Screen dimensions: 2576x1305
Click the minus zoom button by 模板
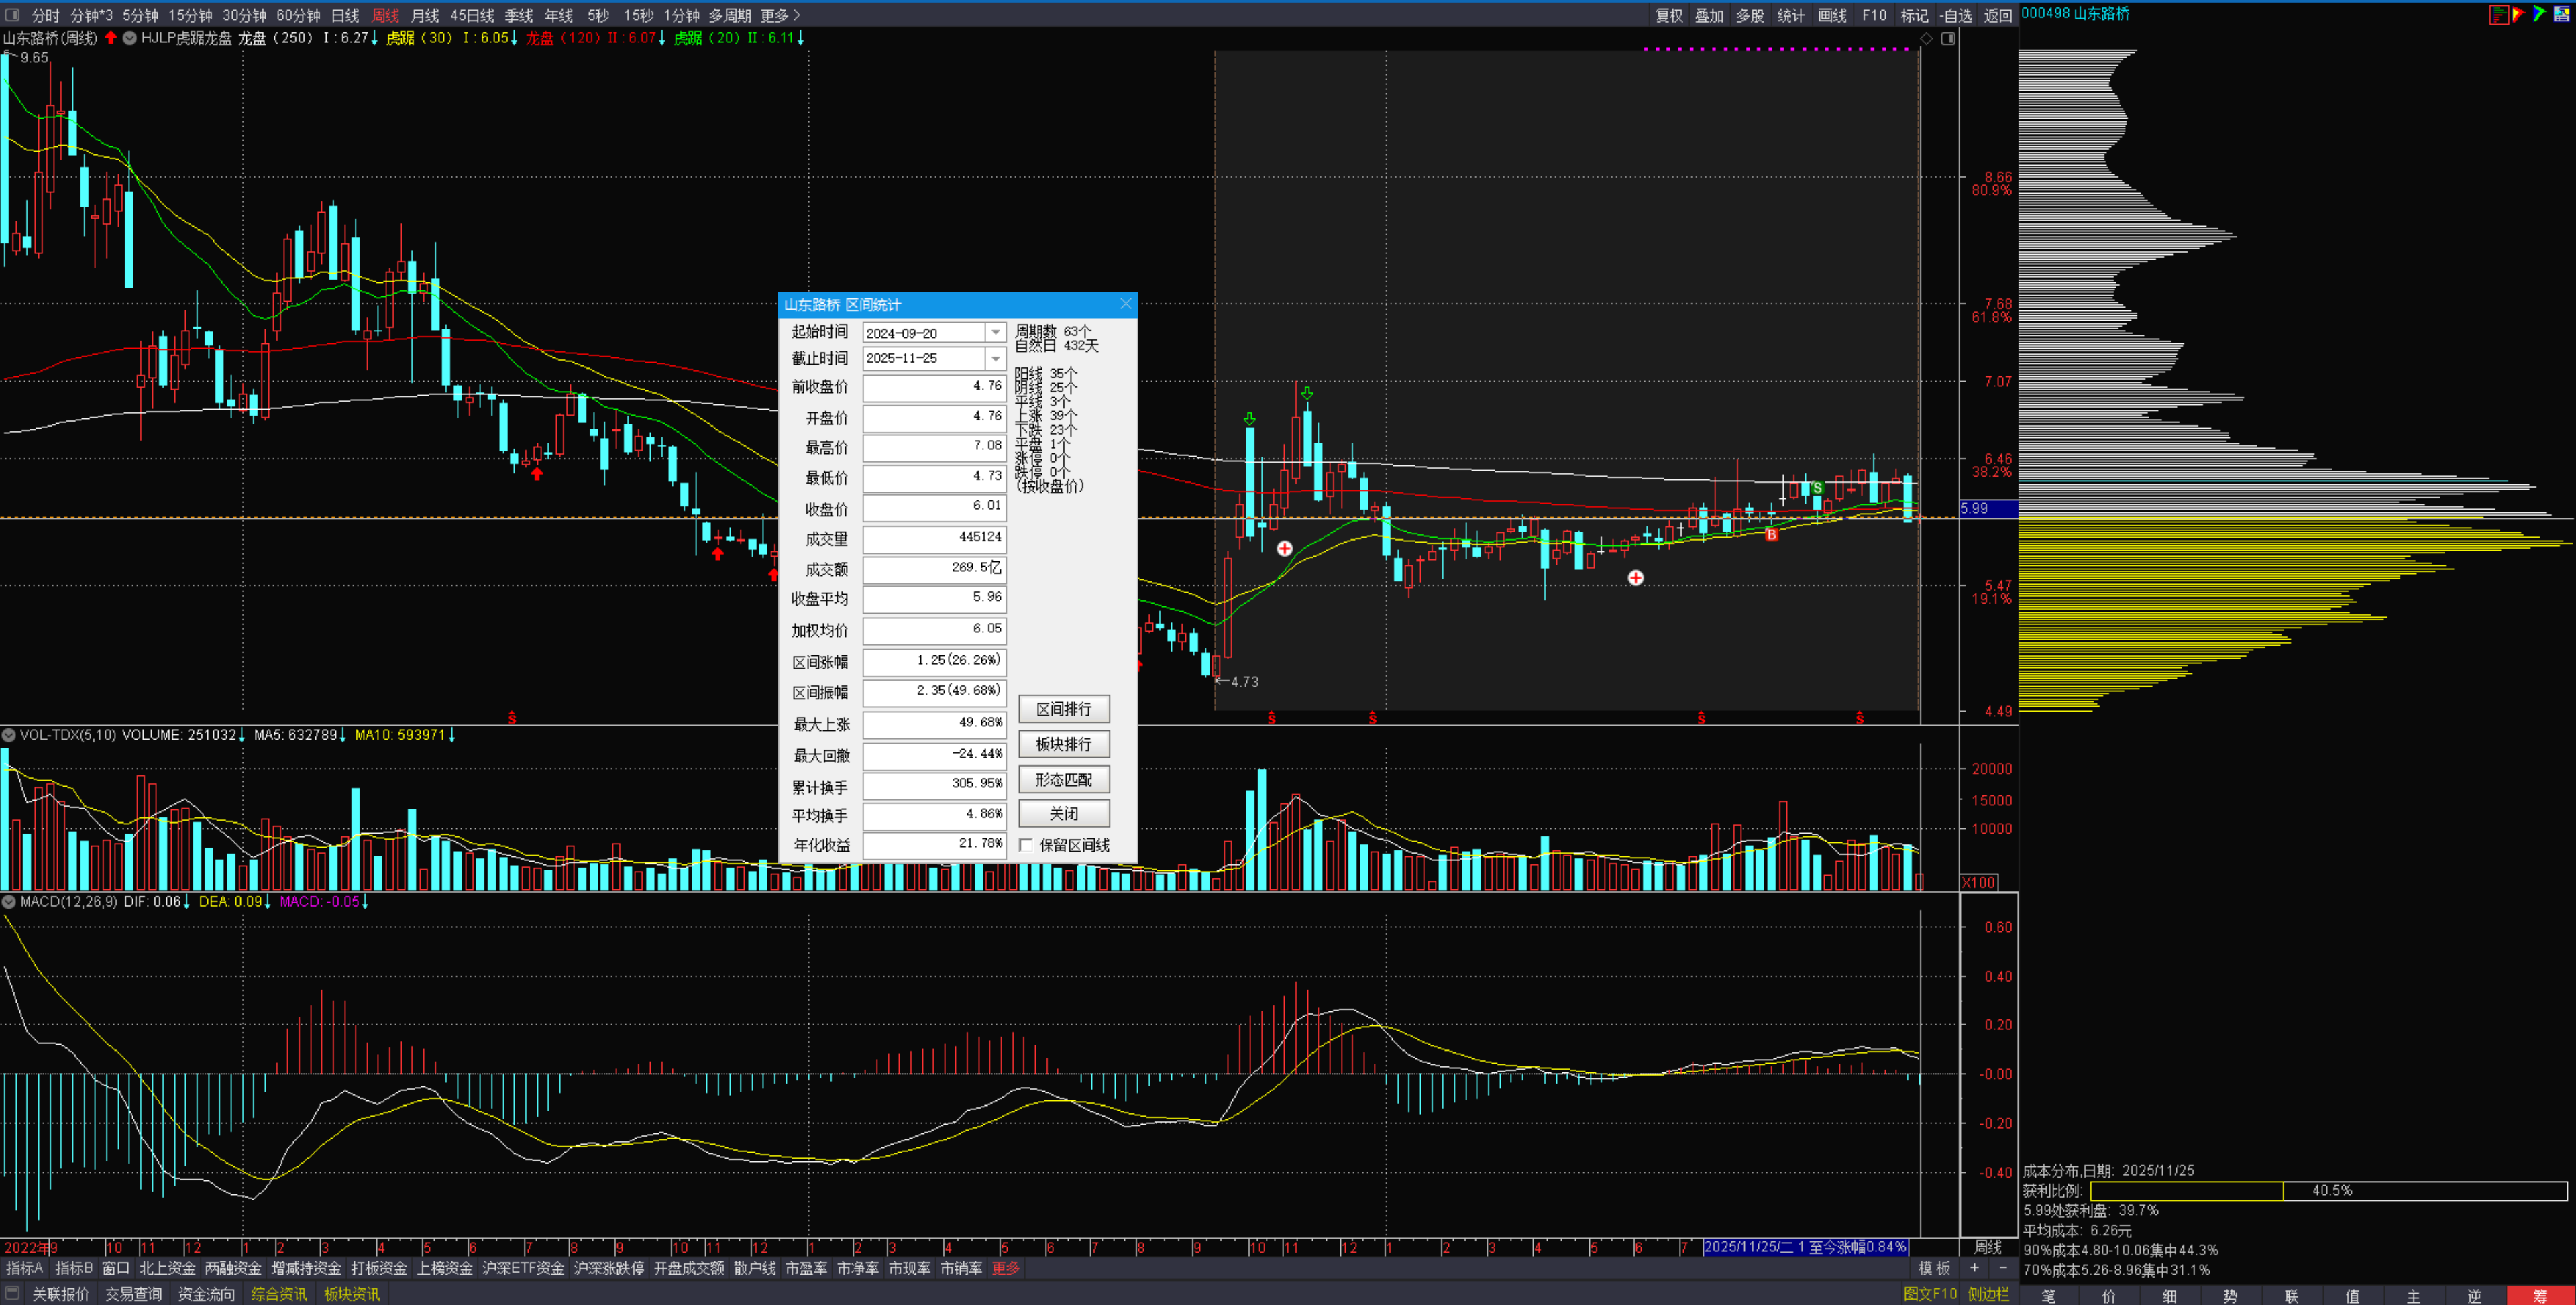(x=2002, y=1268)
